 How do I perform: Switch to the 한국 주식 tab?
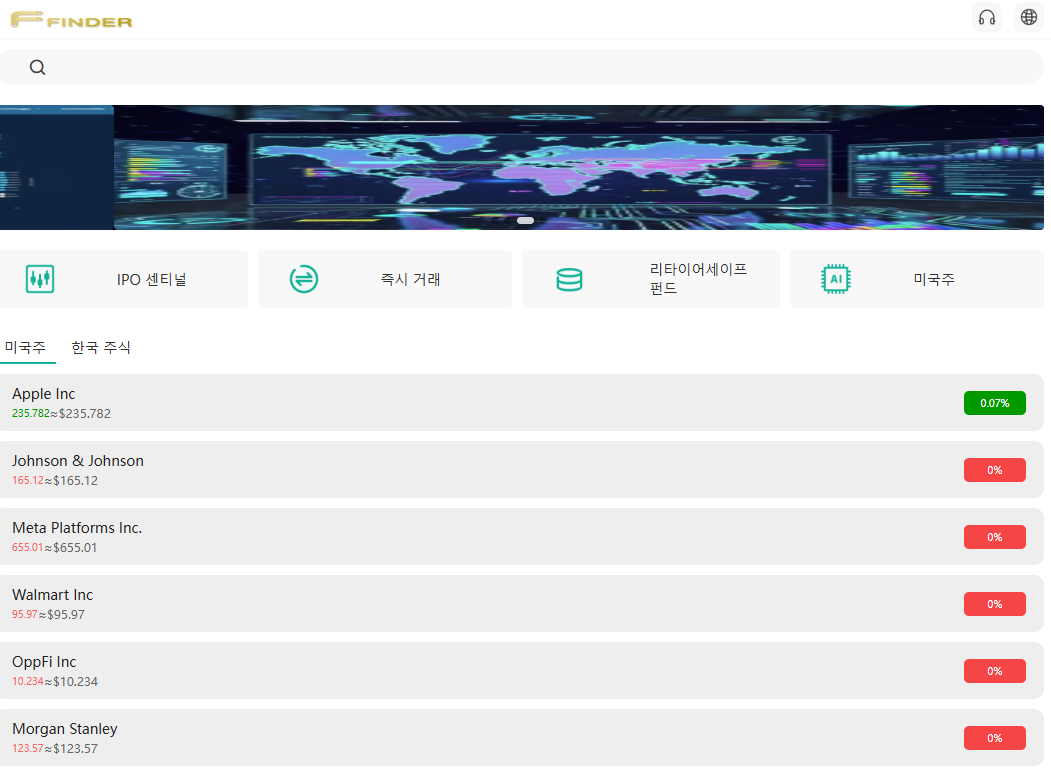[x=101, y=347]
